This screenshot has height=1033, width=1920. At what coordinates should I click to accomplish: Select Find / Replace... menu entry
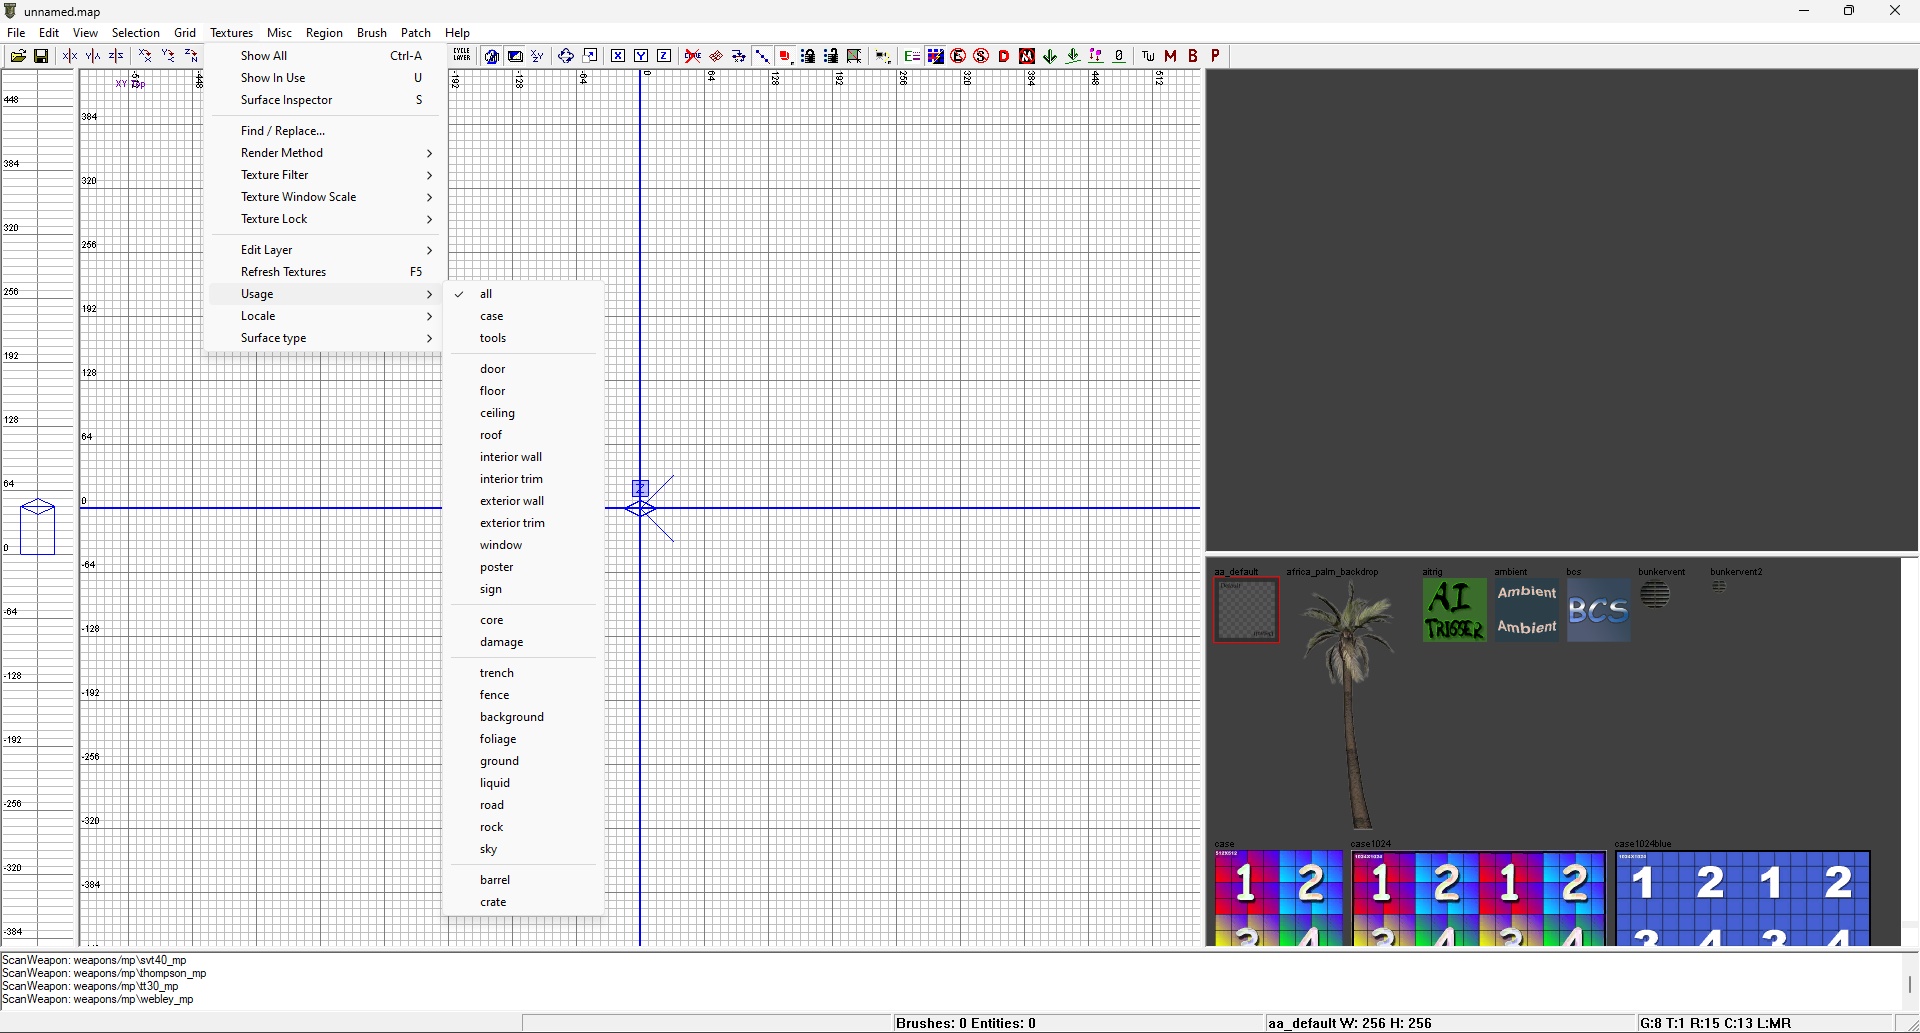pos(283,131)
